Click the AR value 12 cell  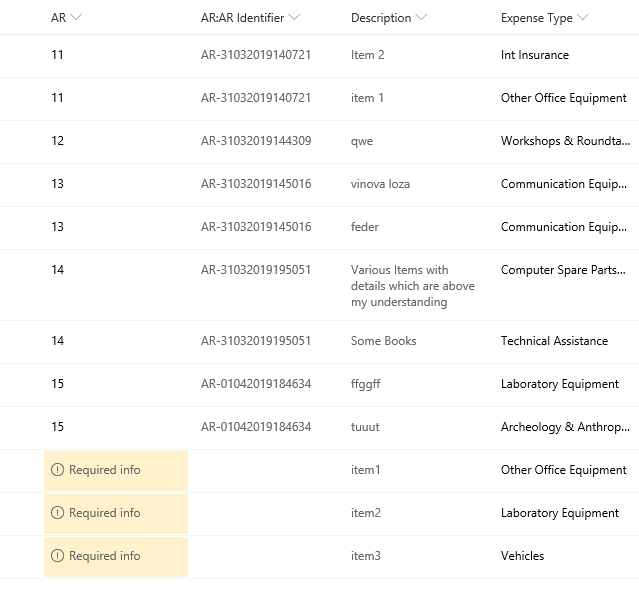(58, 141)
